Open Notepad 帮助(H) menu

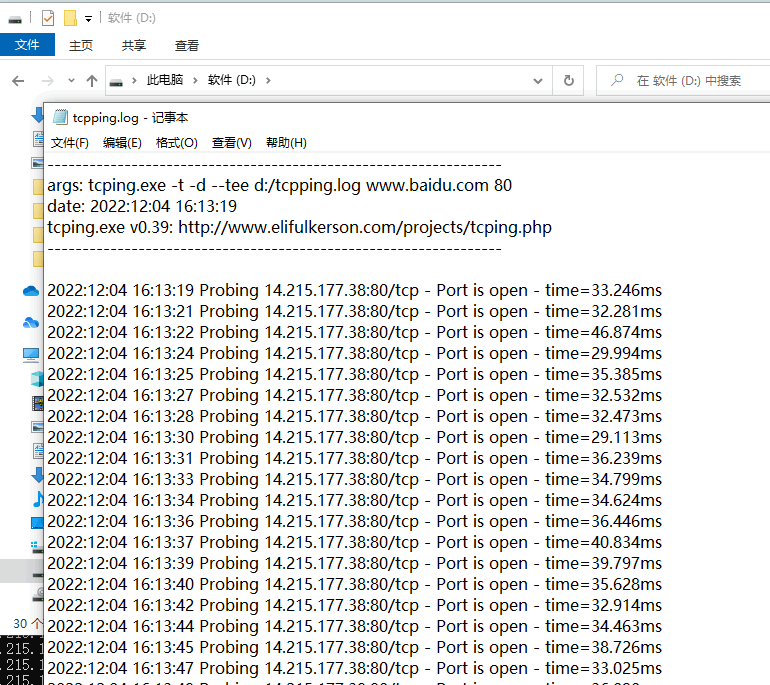pyautogui.click(x=286, y=143)
